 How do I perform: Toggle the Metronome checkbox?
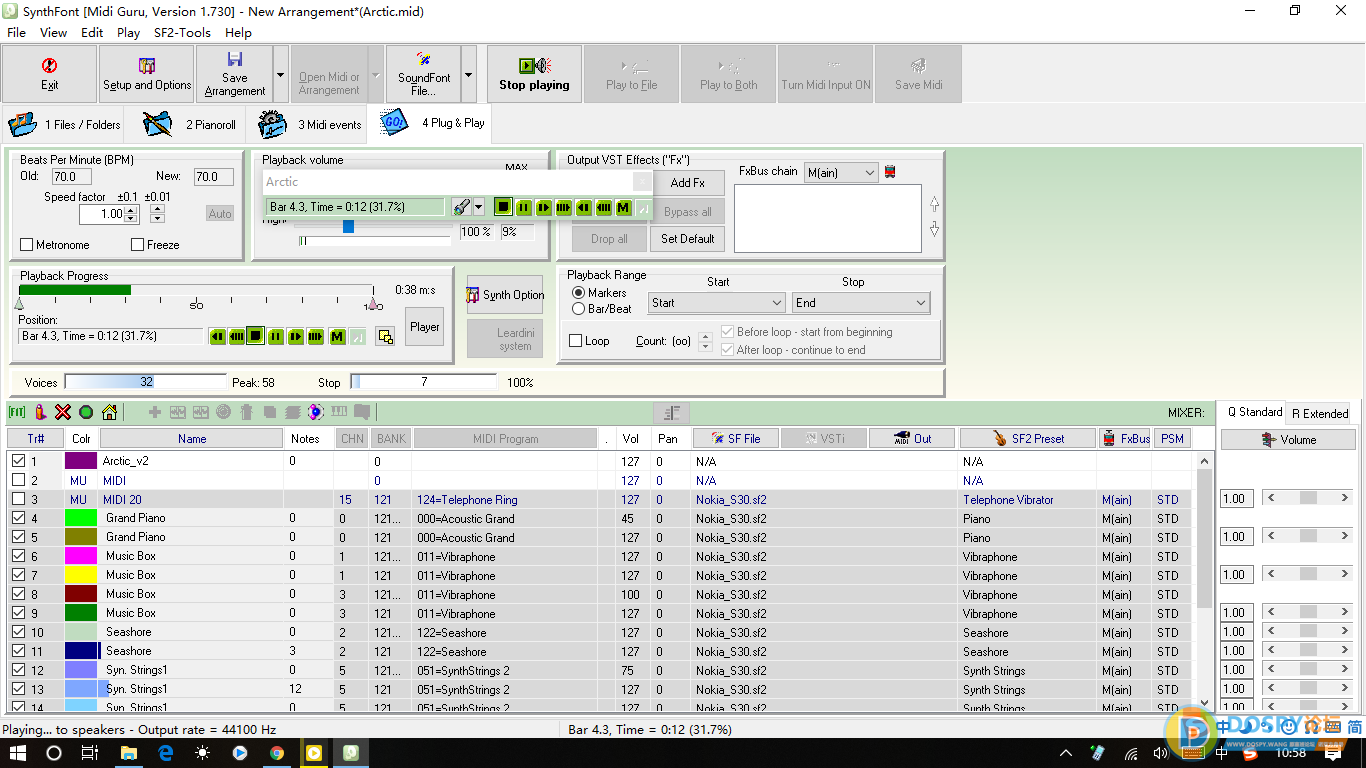pyautogui.click(x=27, y=245)
